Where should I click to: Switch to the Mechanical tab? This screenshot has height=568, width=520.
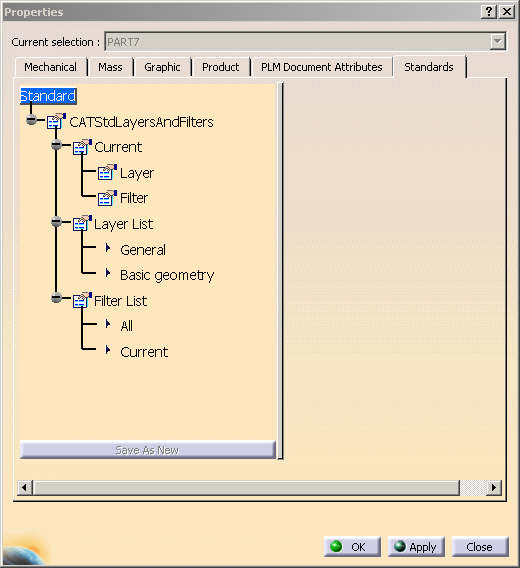[50, 67]
